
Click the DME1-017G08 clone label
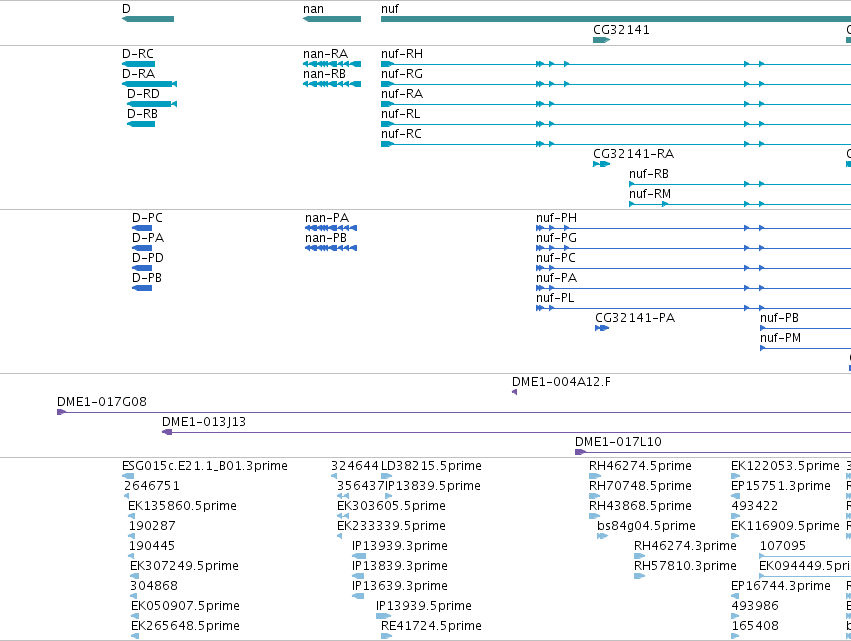click(x=101, y=402)
